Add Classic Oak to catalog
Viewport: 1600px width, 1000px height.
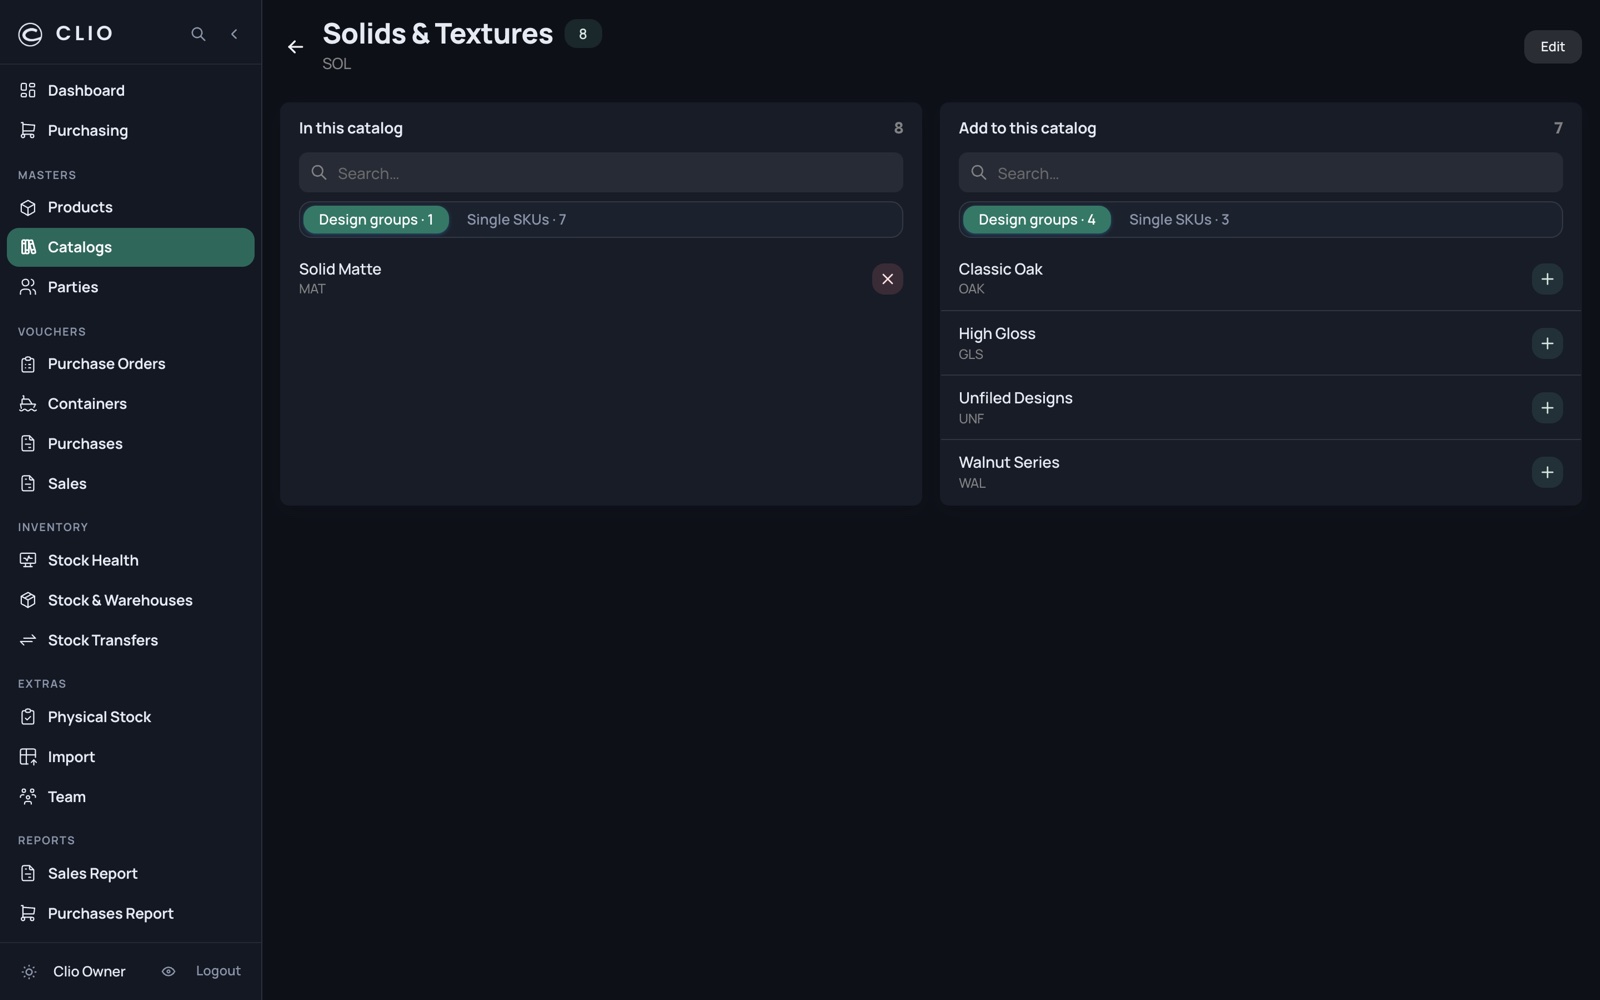click(x=1547, y=279)
